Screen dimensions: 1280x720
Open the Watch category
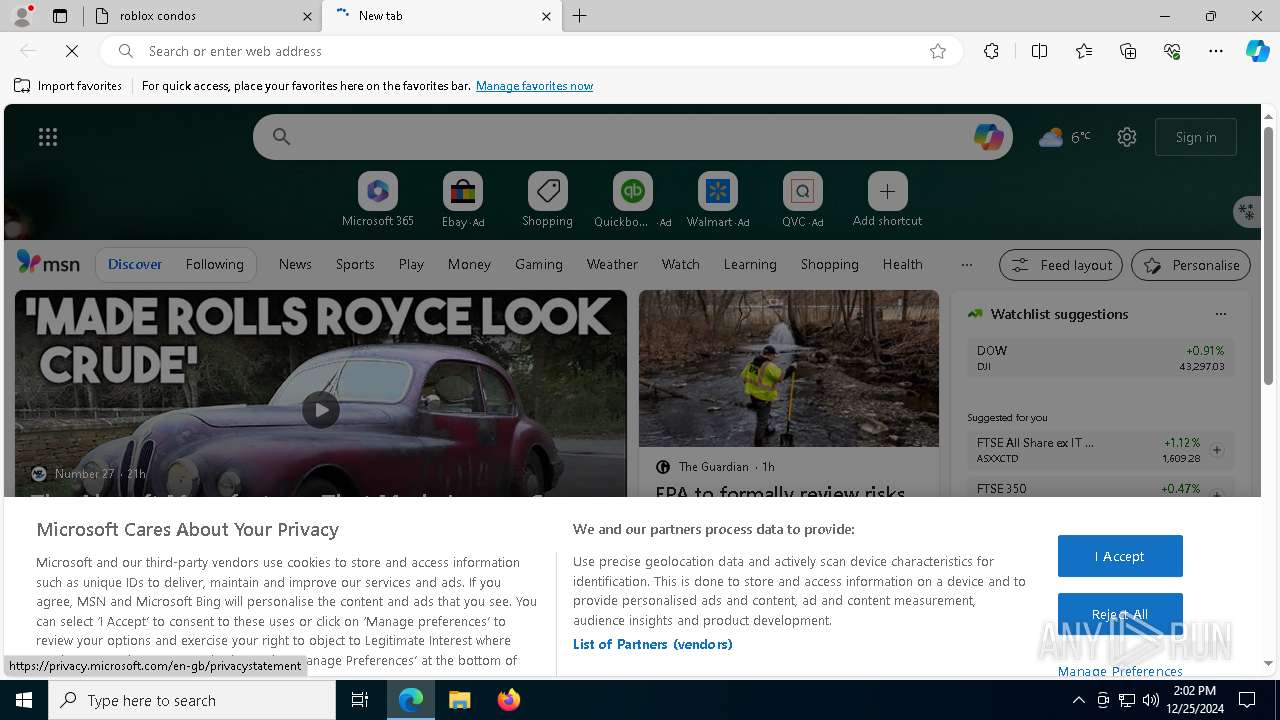[x=681, y=264]
